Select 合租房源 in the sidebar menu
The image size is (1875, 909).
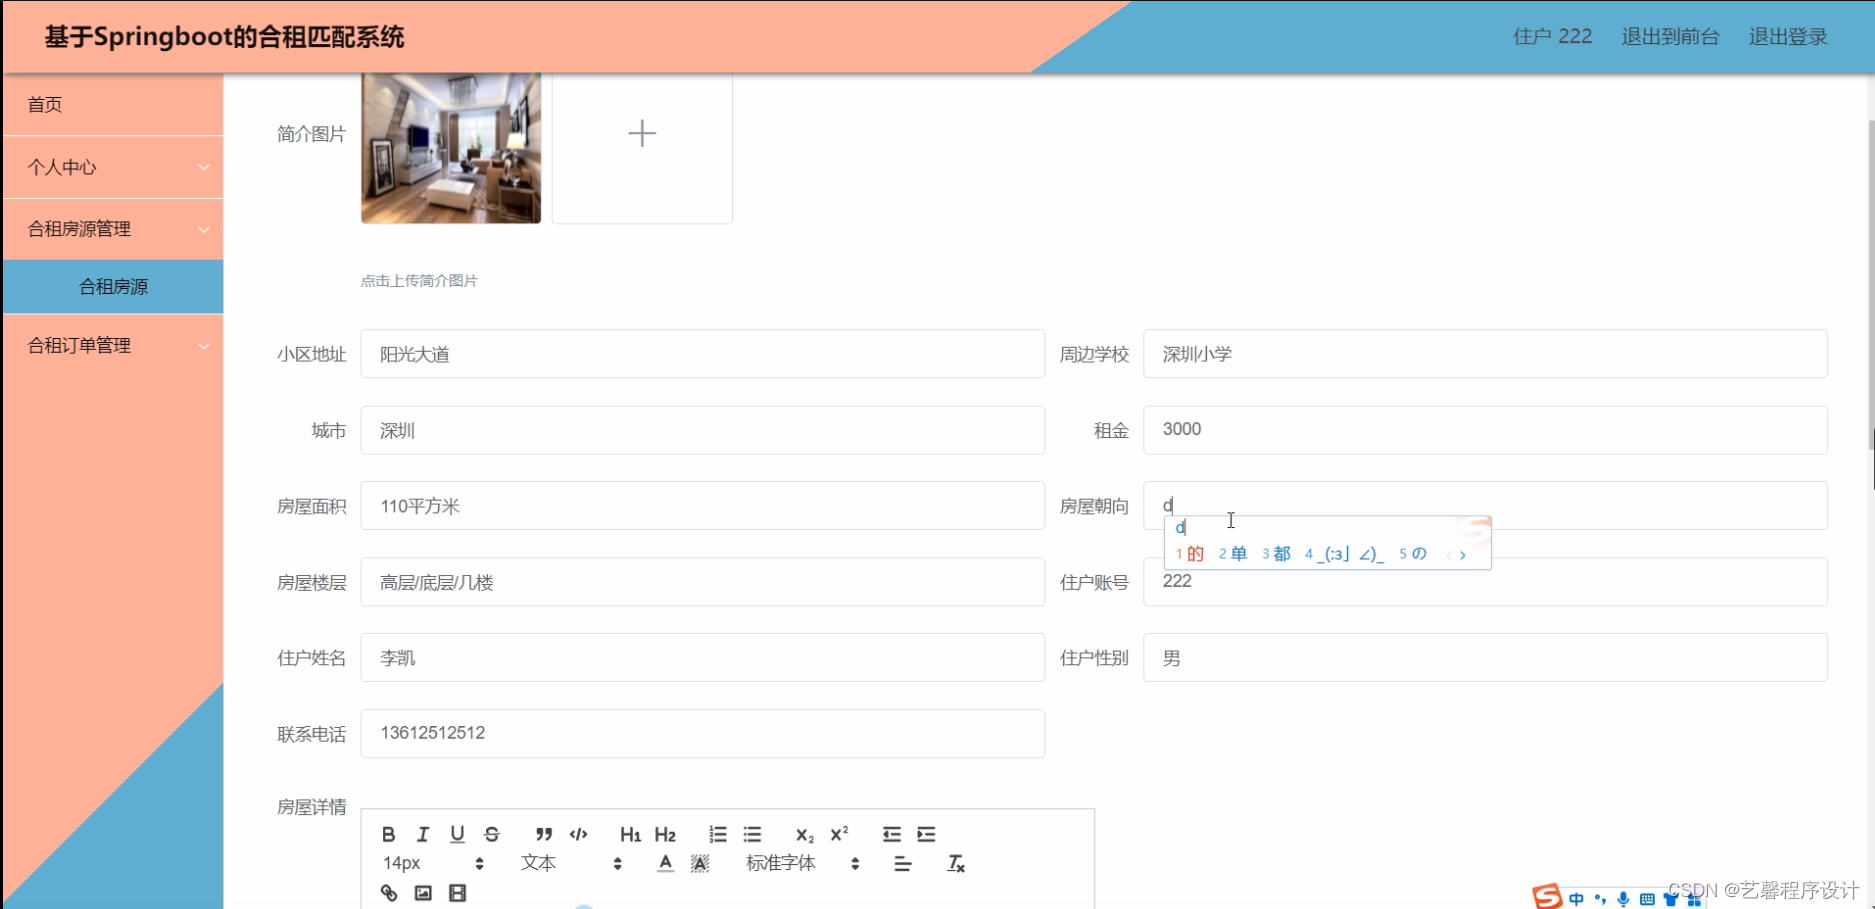click(113, 286)
